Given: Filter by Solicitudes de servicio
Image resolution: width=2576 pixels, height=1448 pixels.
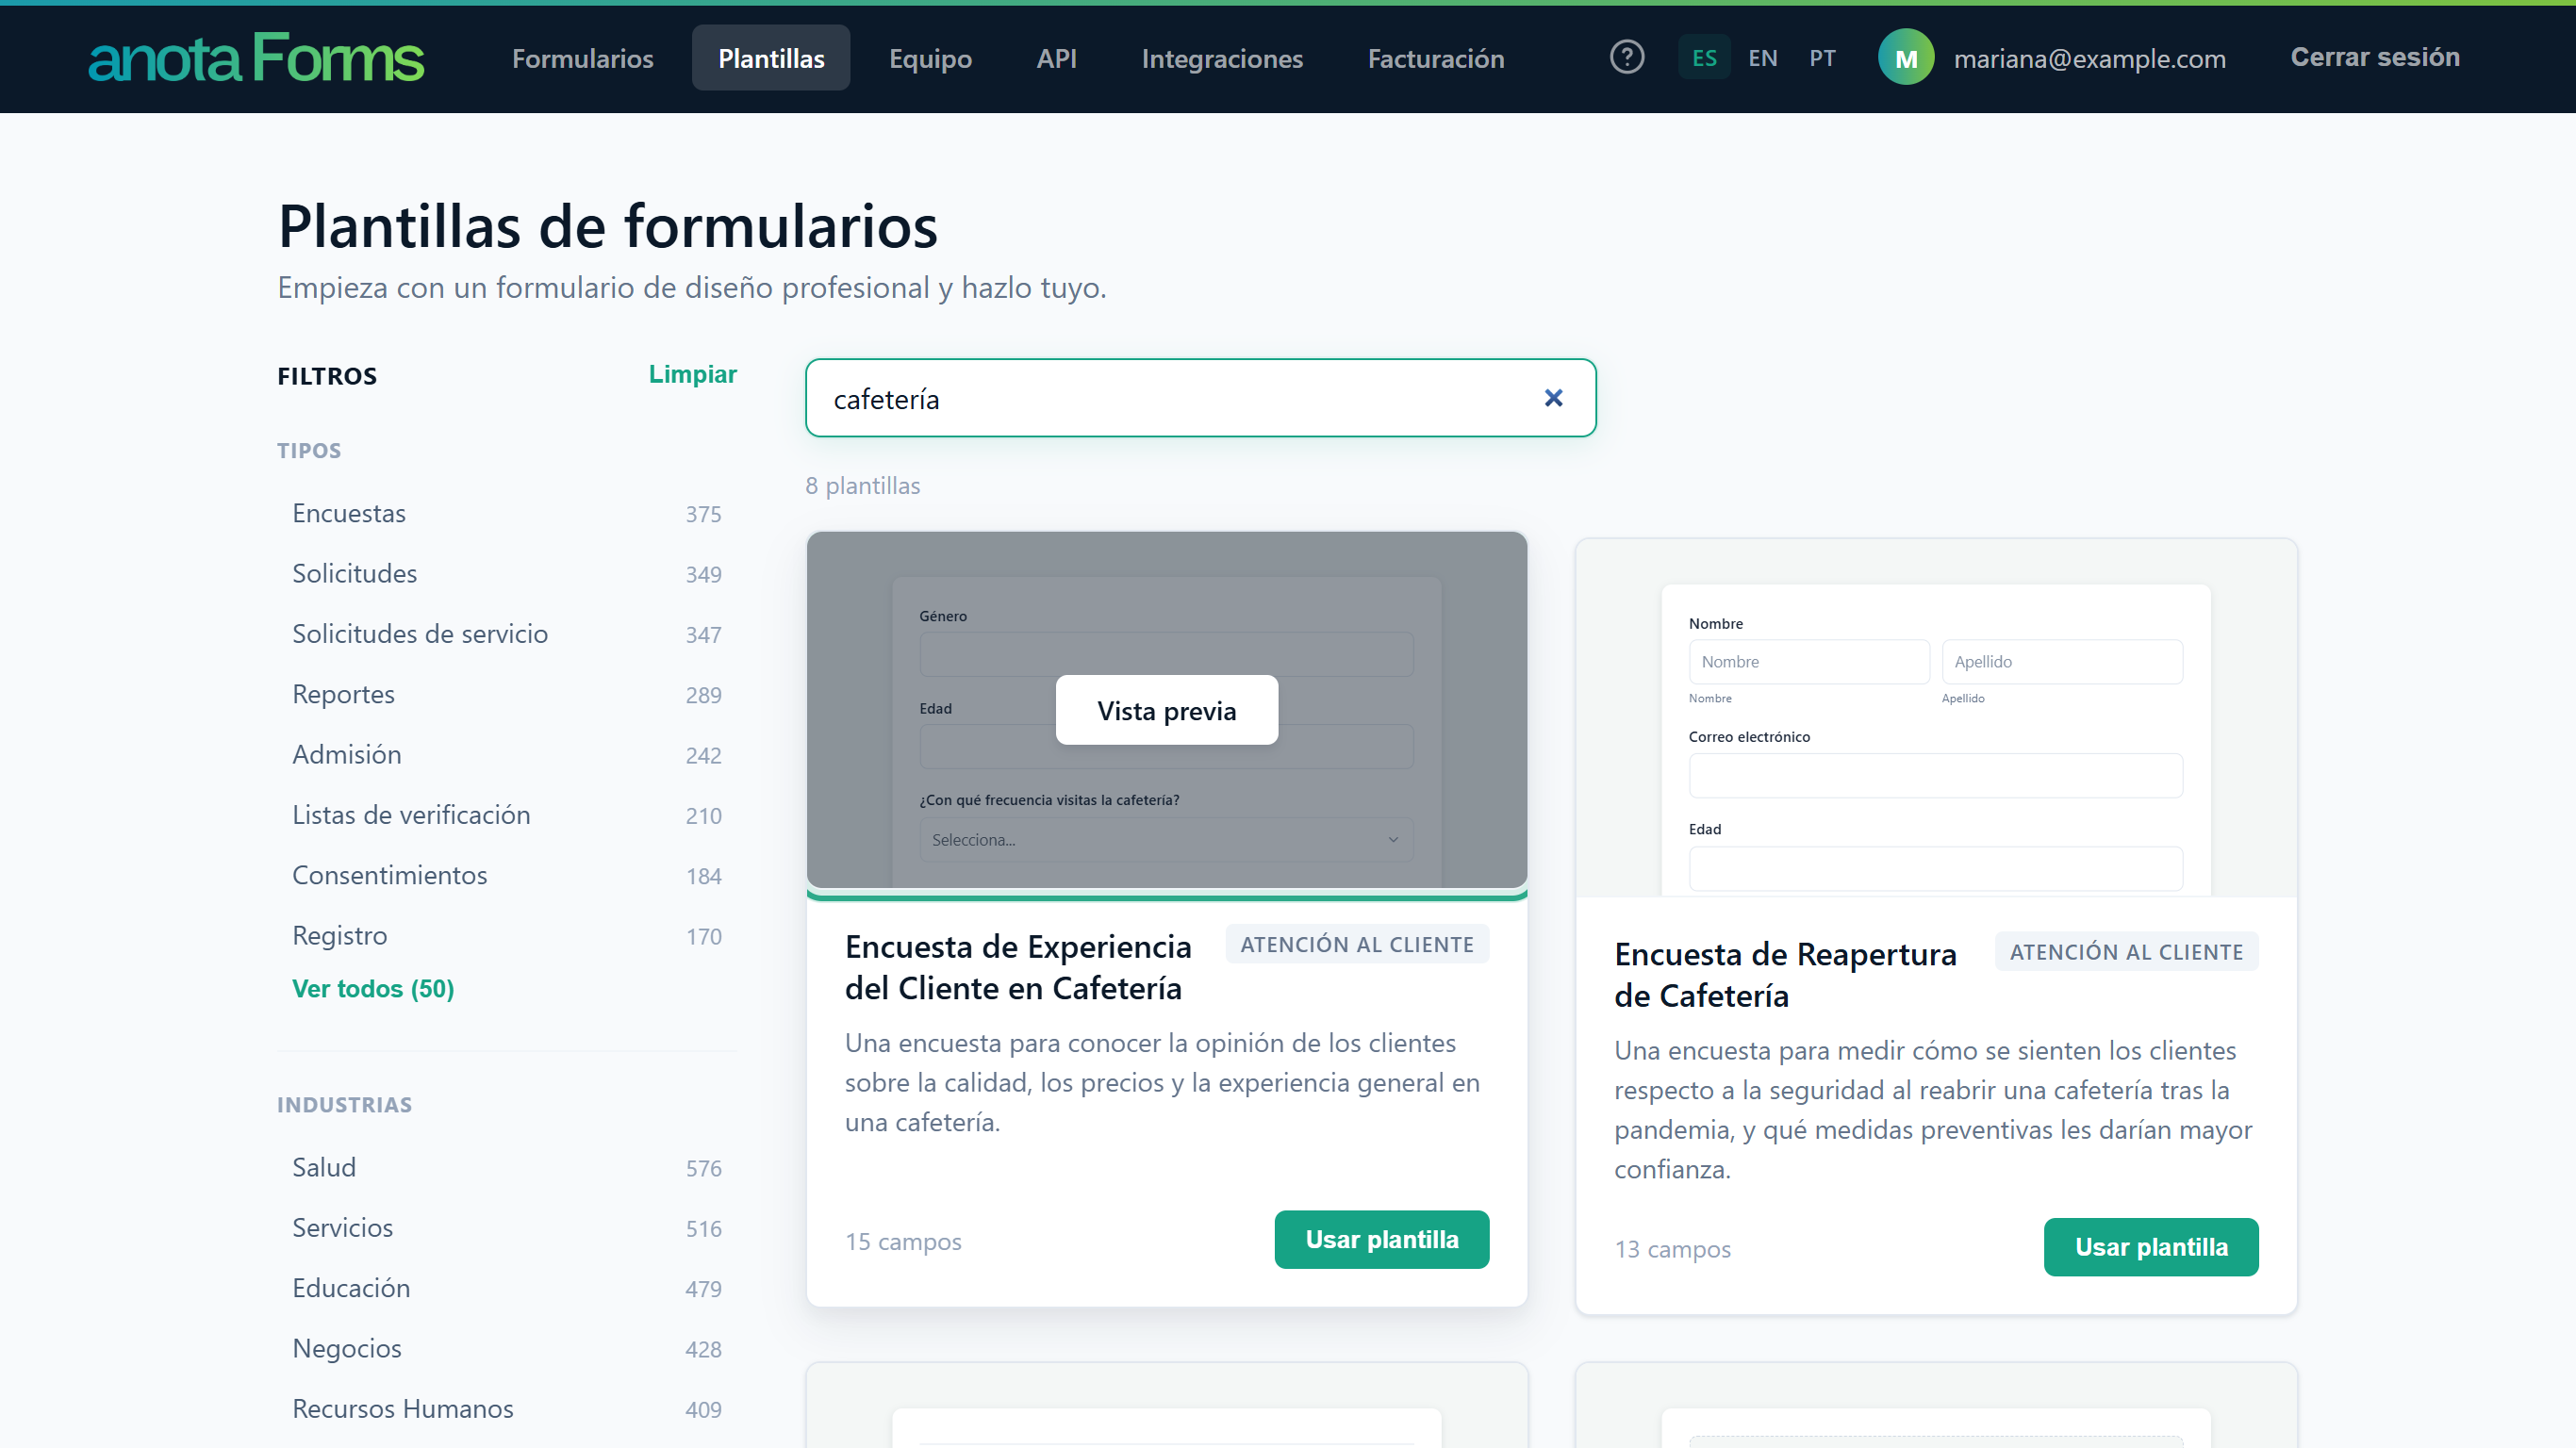Looking at the screenshot, I should [506, 634].
